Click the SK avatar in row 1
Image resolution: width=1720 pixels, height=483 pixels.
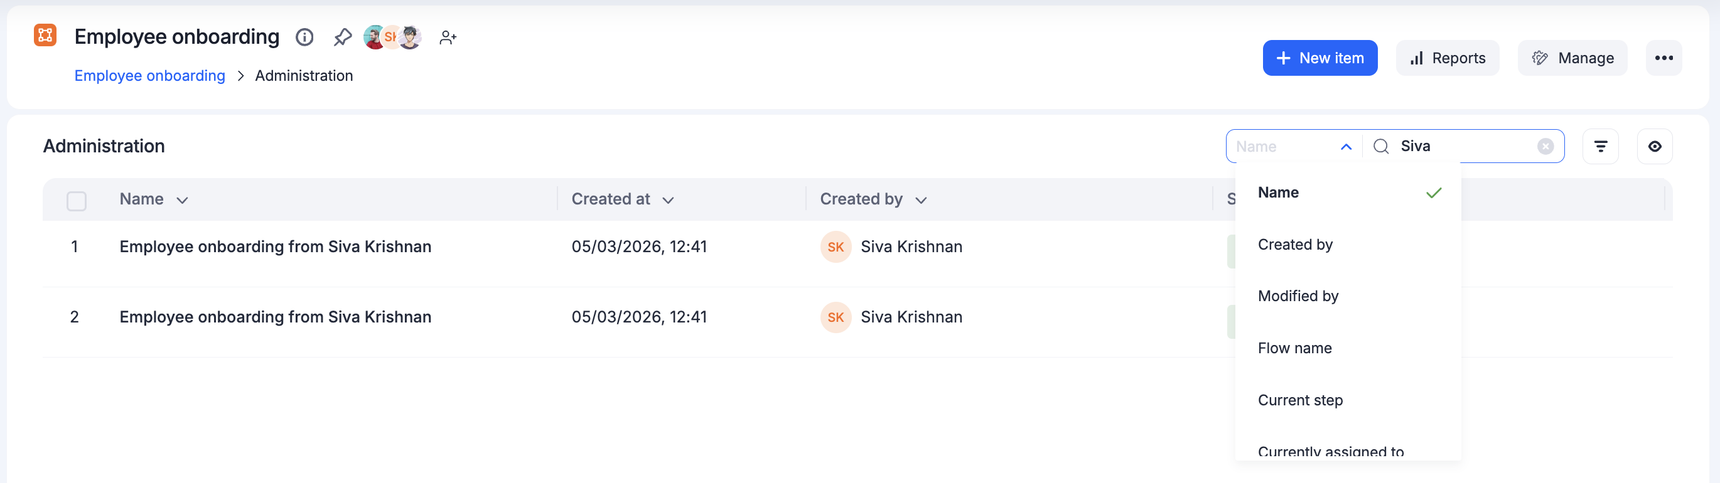(835, 247)
